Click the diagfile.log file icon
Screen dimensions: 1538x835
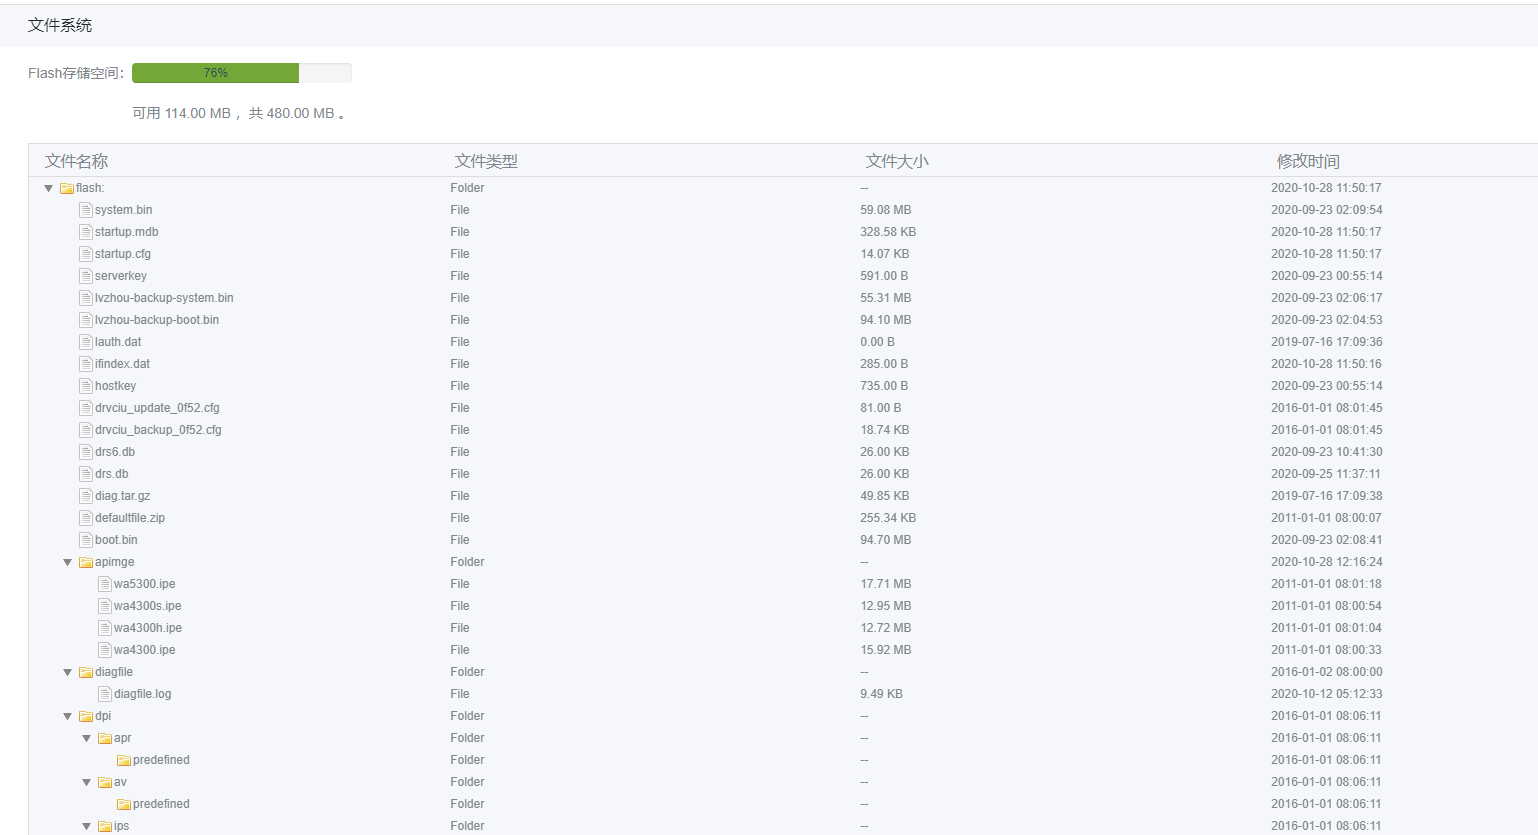[105, 694]
